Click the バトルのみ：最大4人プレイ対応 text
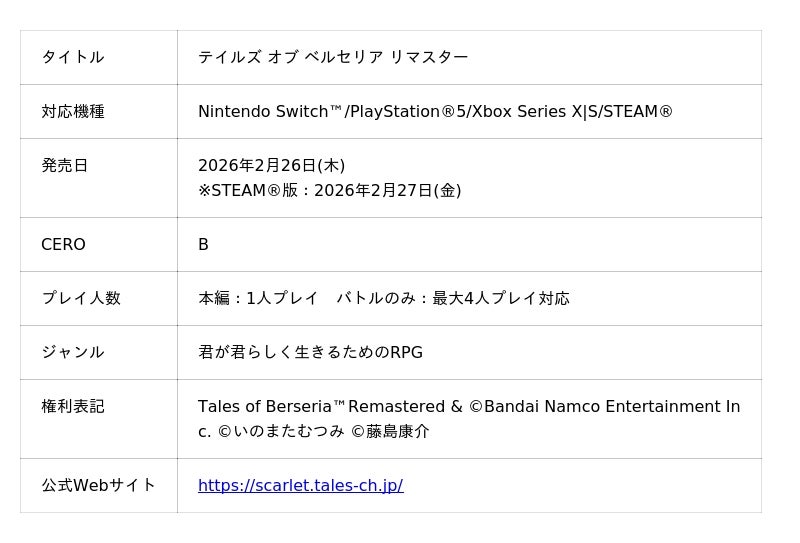Screen dimensions: 800x543 (x=453, y=298)
